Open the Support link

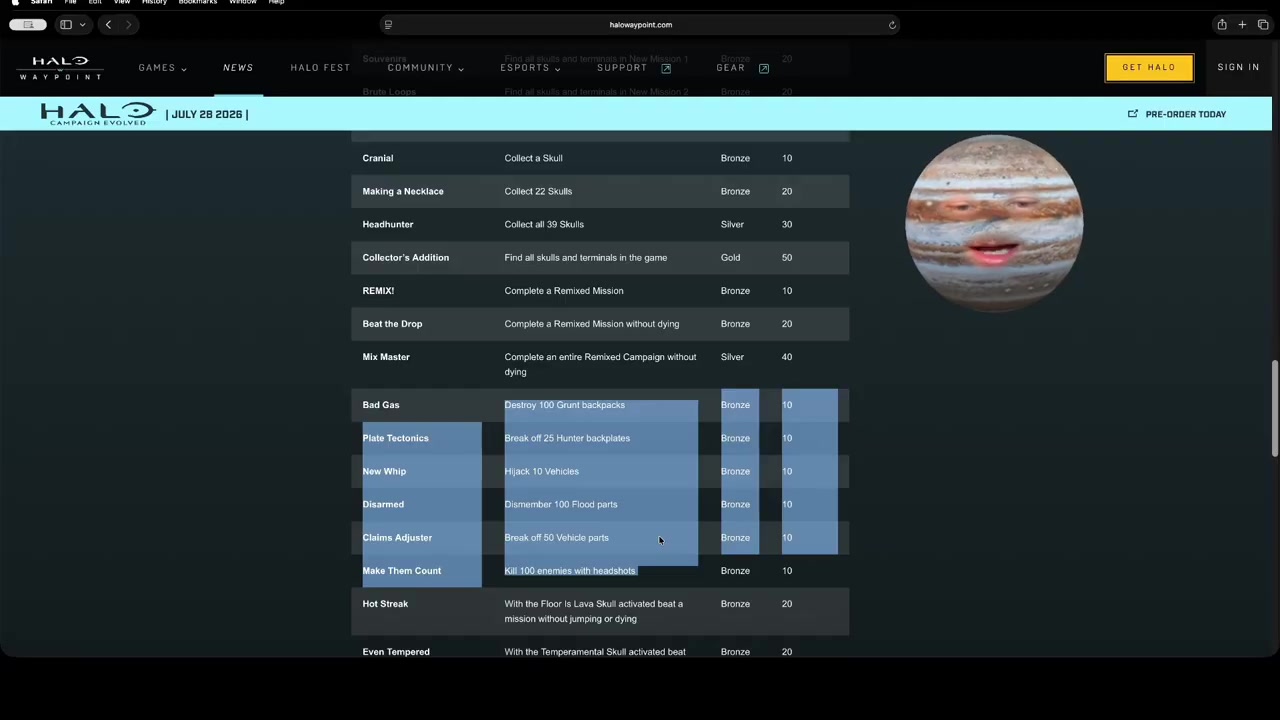622,68
